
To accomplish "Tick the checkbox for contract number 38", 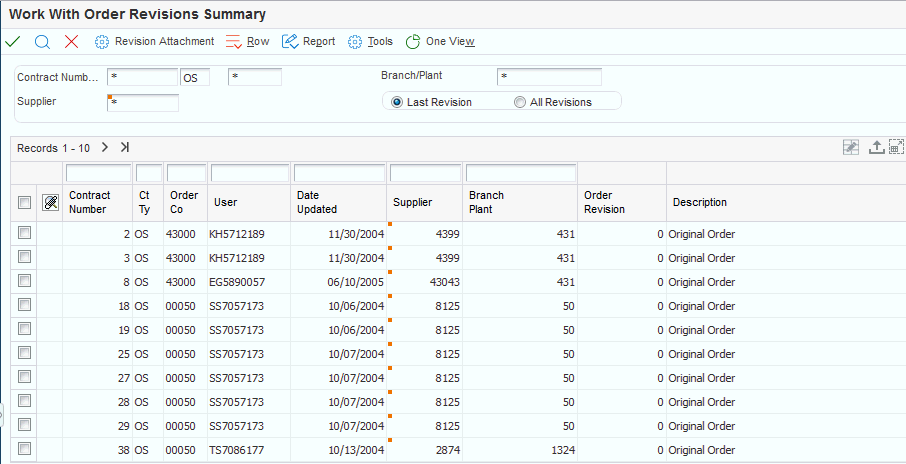I will [x=25, y=450].
